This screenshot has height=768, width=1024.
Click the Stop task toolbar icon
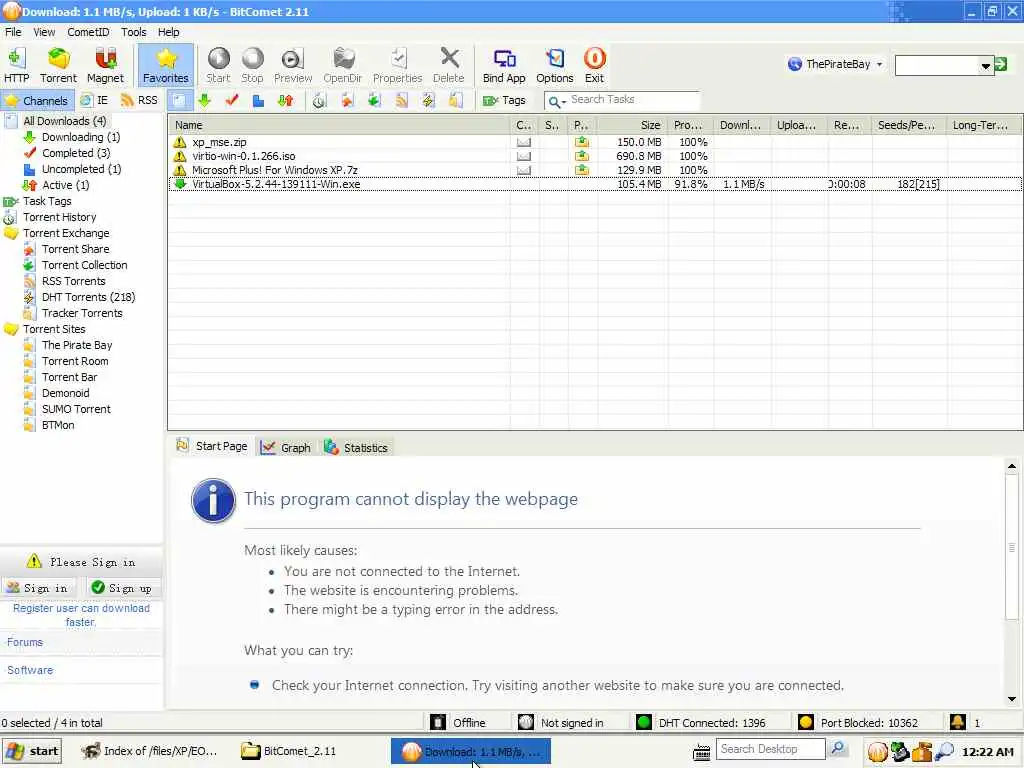tap(252, 65)
